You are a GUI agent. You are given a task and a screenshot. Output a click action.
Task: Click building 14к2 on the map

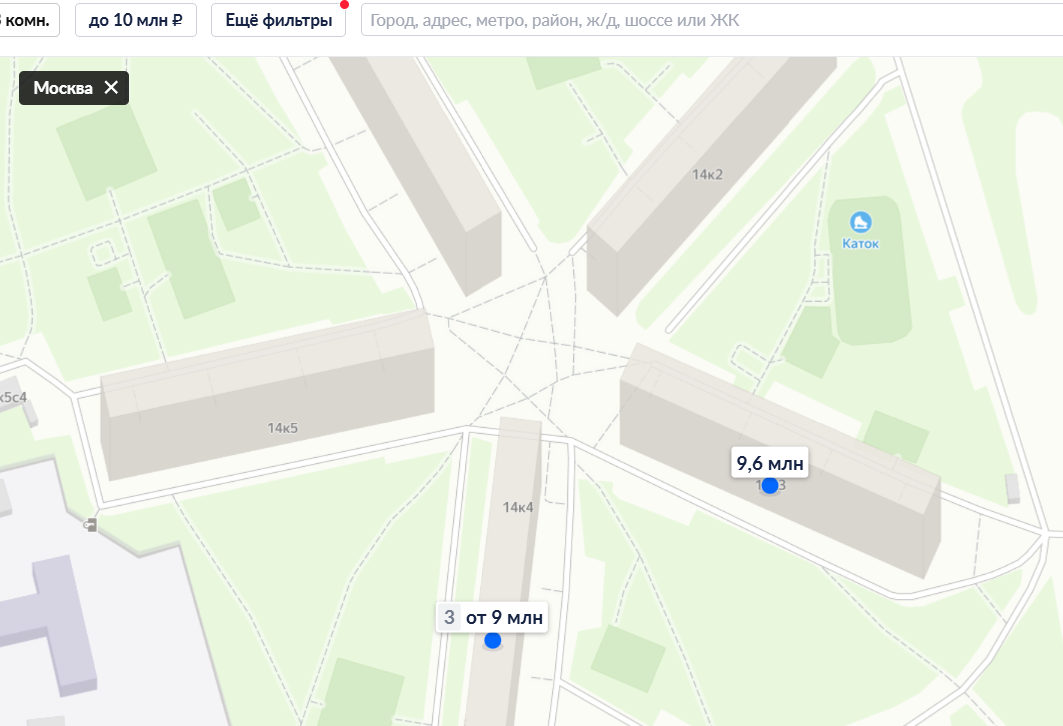point(707,174)
